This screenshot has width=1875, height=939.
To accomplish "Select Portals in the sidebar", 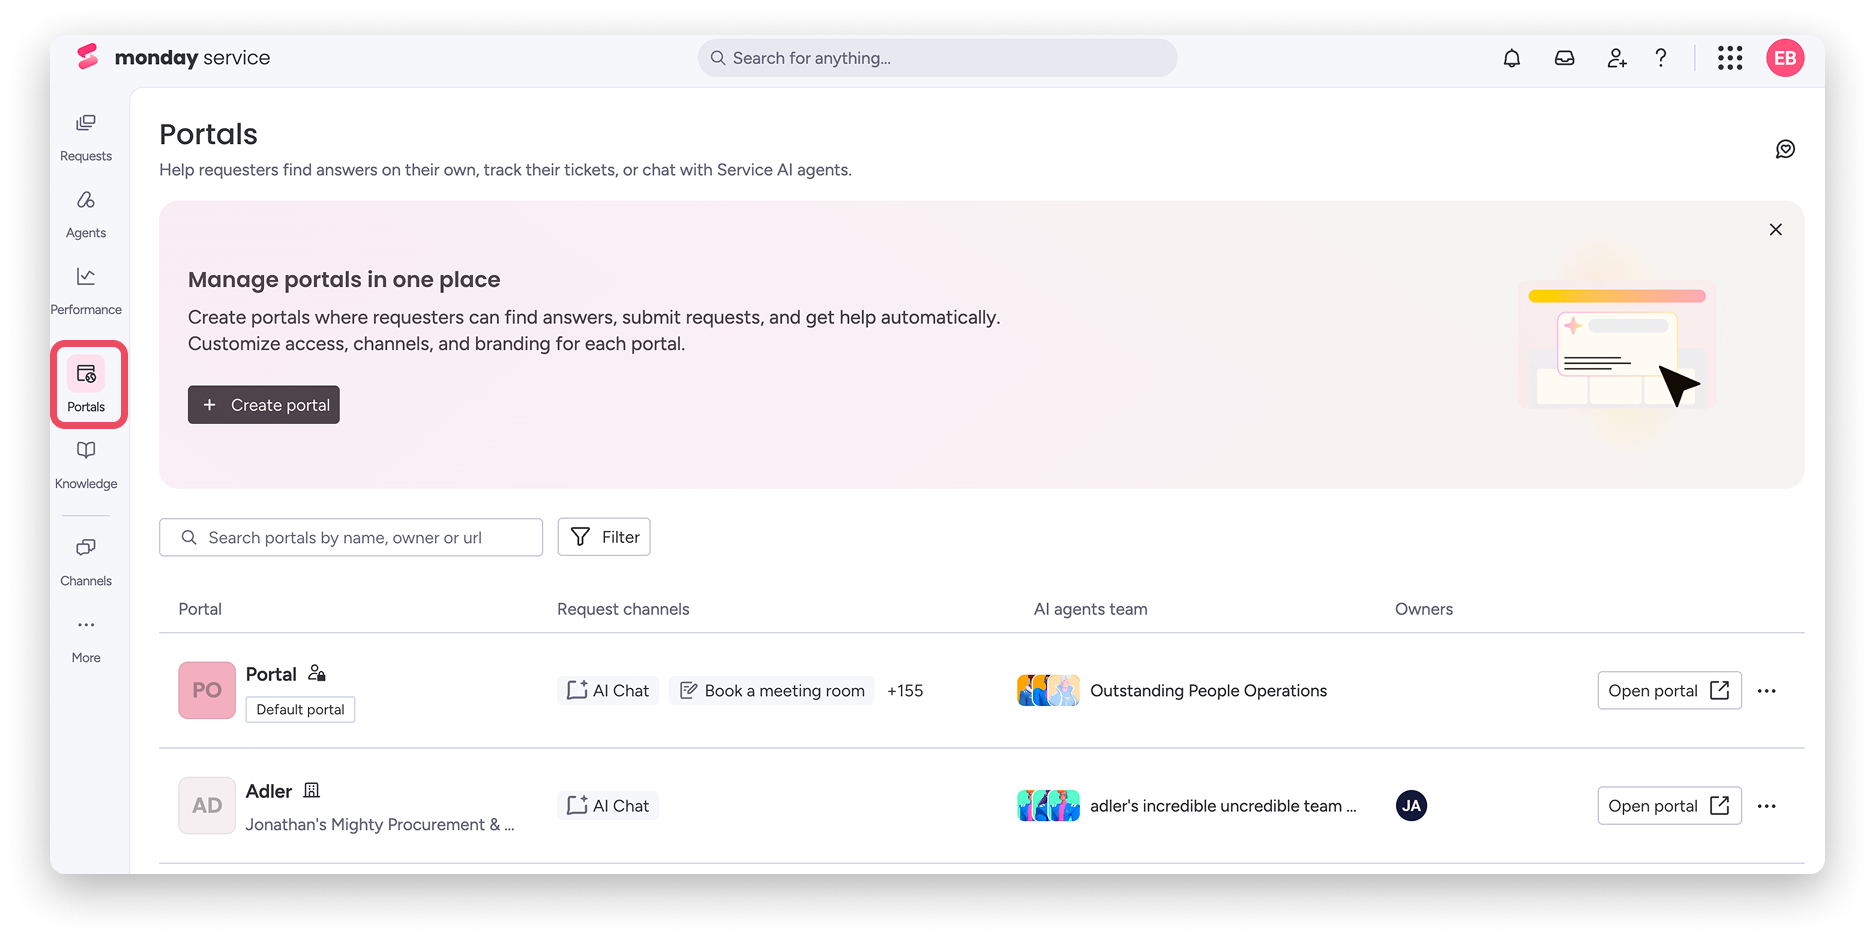I will tap(86, 385).
